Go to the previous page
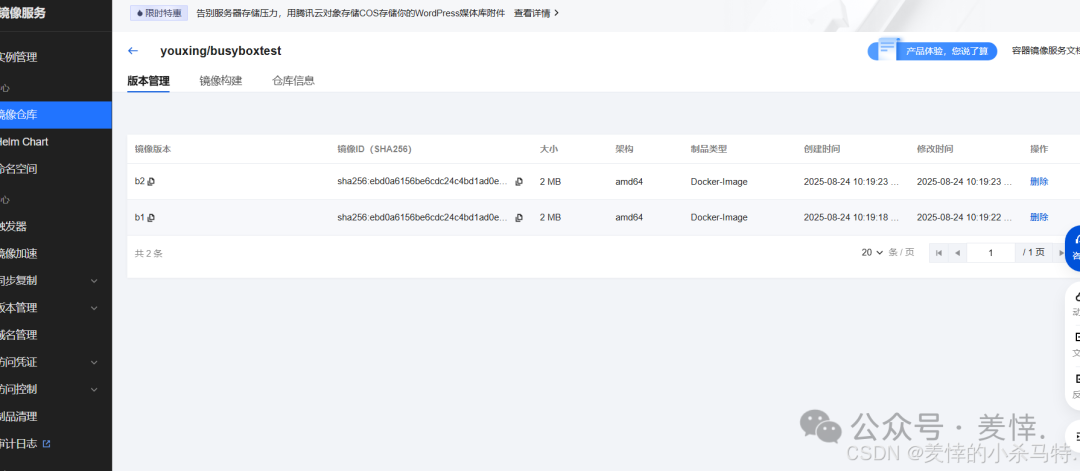 tap(957, 253)
